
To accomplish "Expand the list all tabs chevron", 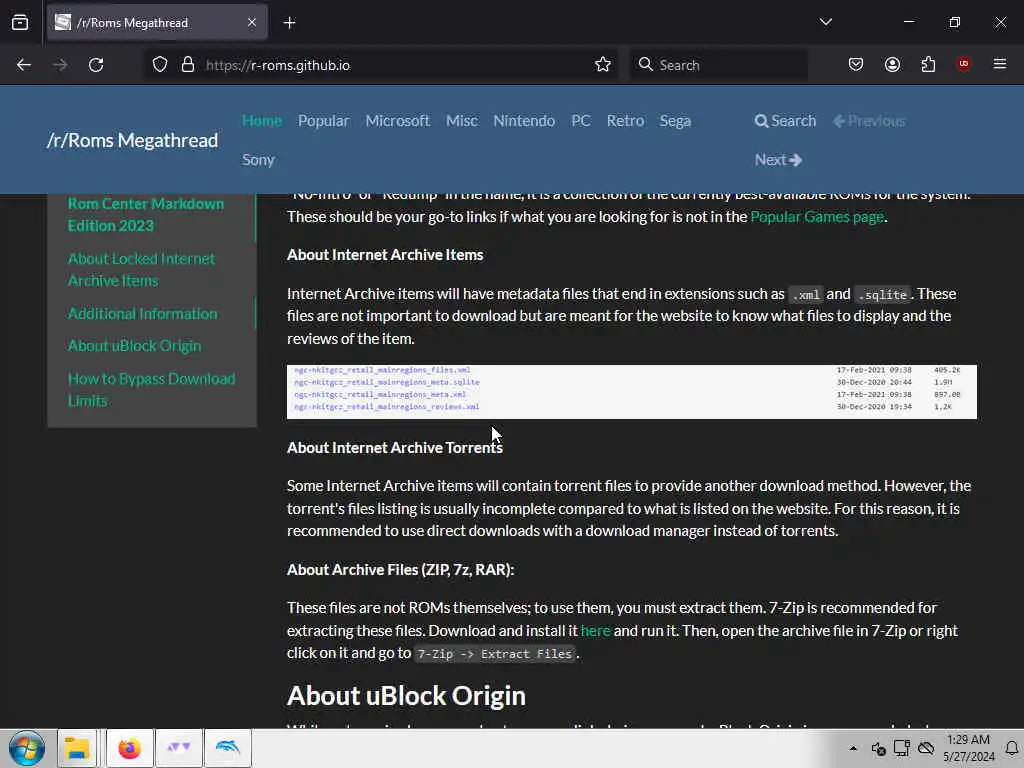I will (826, 22).
